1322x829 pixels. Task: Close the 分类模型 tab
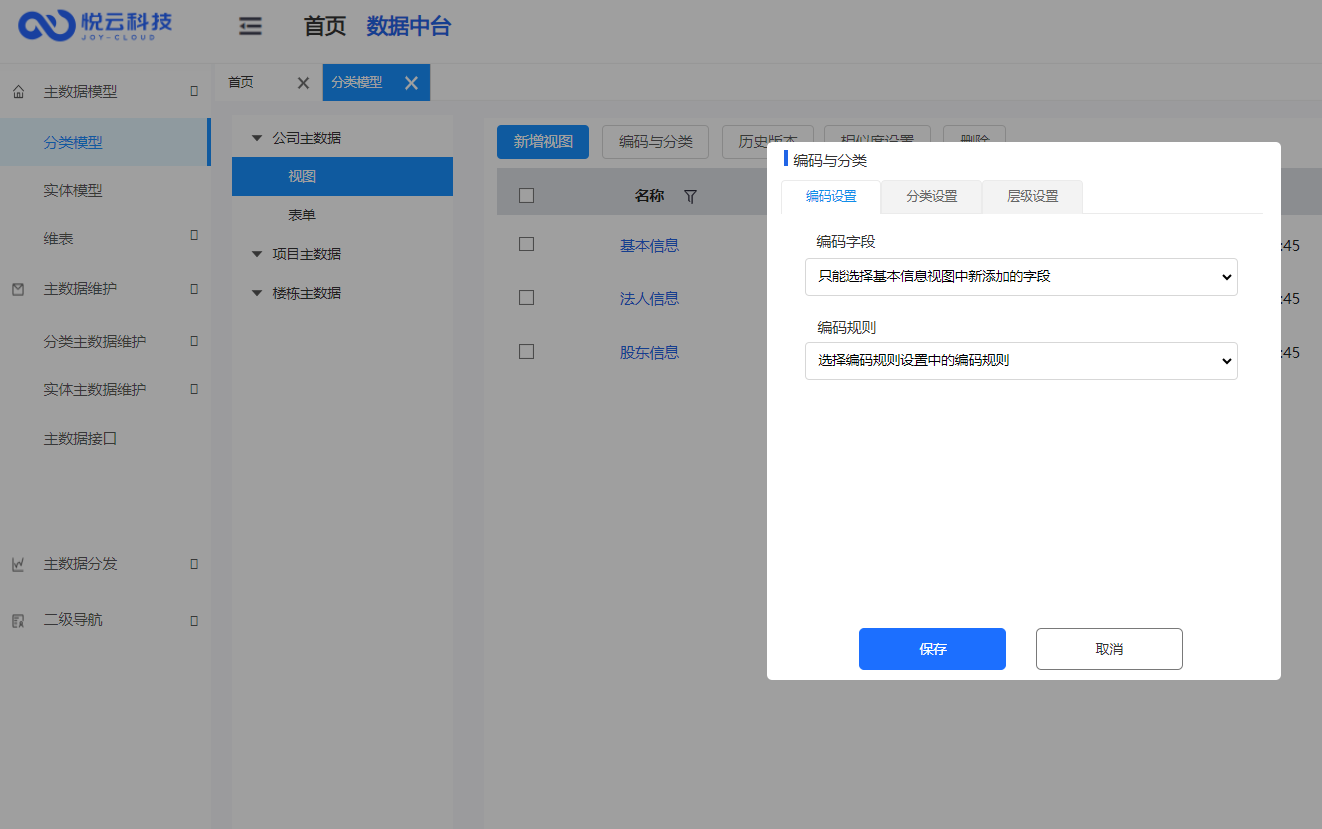point(411,83)
